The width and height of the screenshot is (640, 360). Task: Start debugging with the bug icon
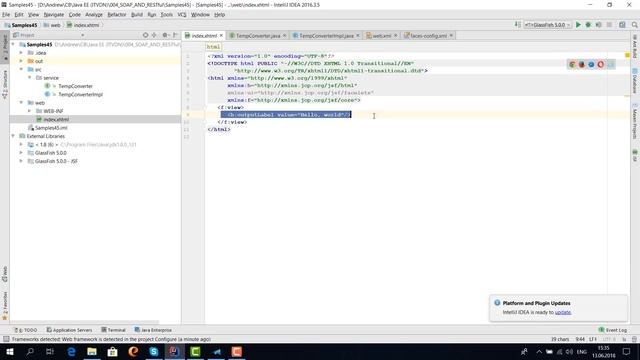click(x=588, y=25)
